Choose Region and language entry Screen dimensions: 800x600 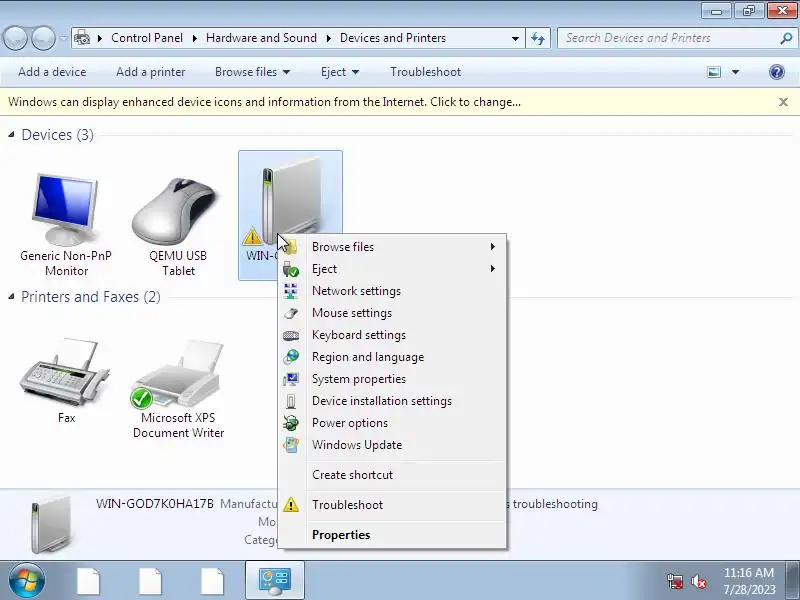coord(392,357)
